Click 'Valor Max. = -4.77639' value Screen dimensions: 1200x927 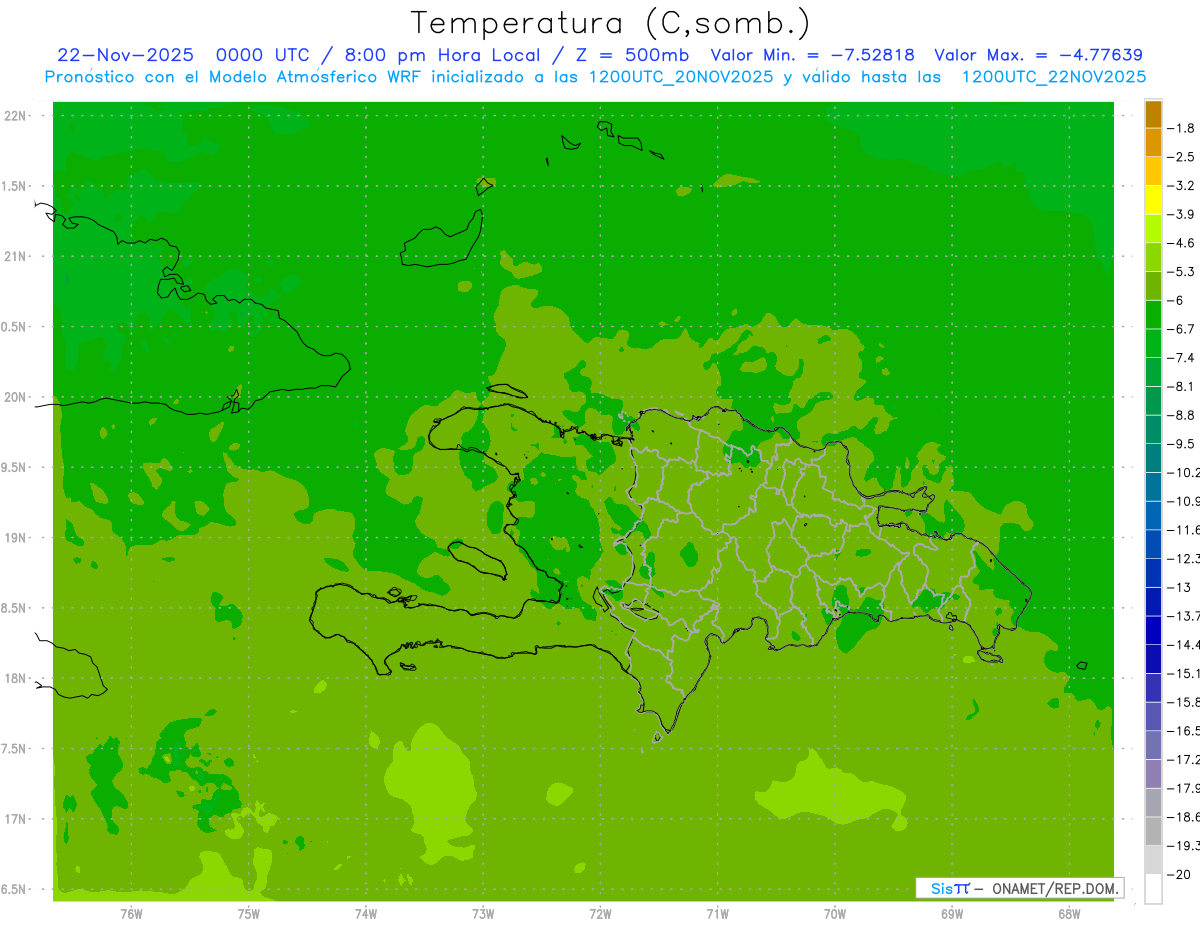(x=1038, y=55)
